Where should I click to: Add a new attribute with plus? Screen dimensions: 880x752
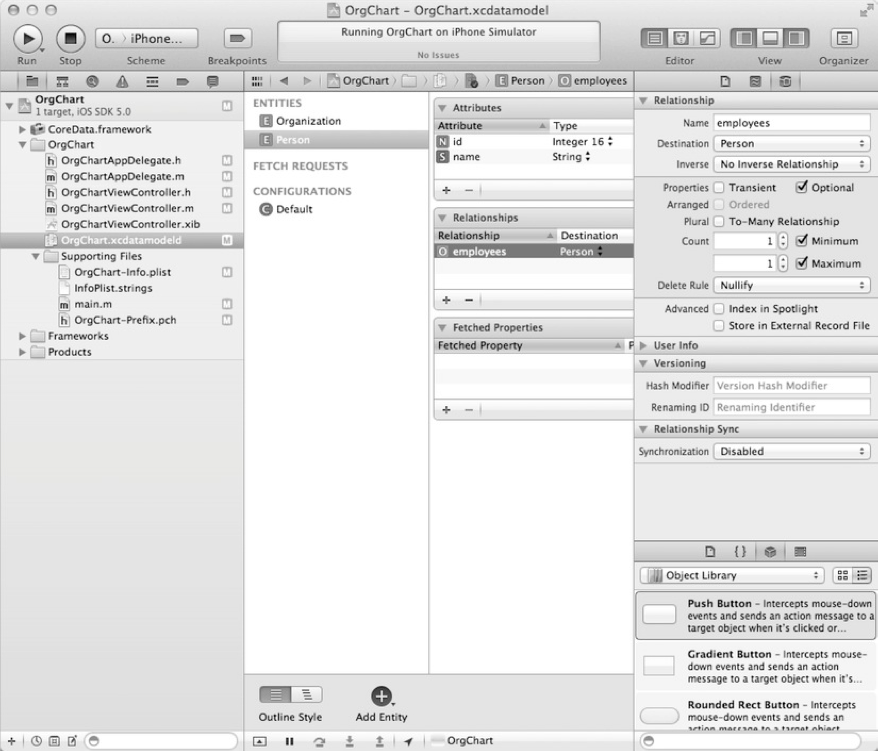point(446,190)
